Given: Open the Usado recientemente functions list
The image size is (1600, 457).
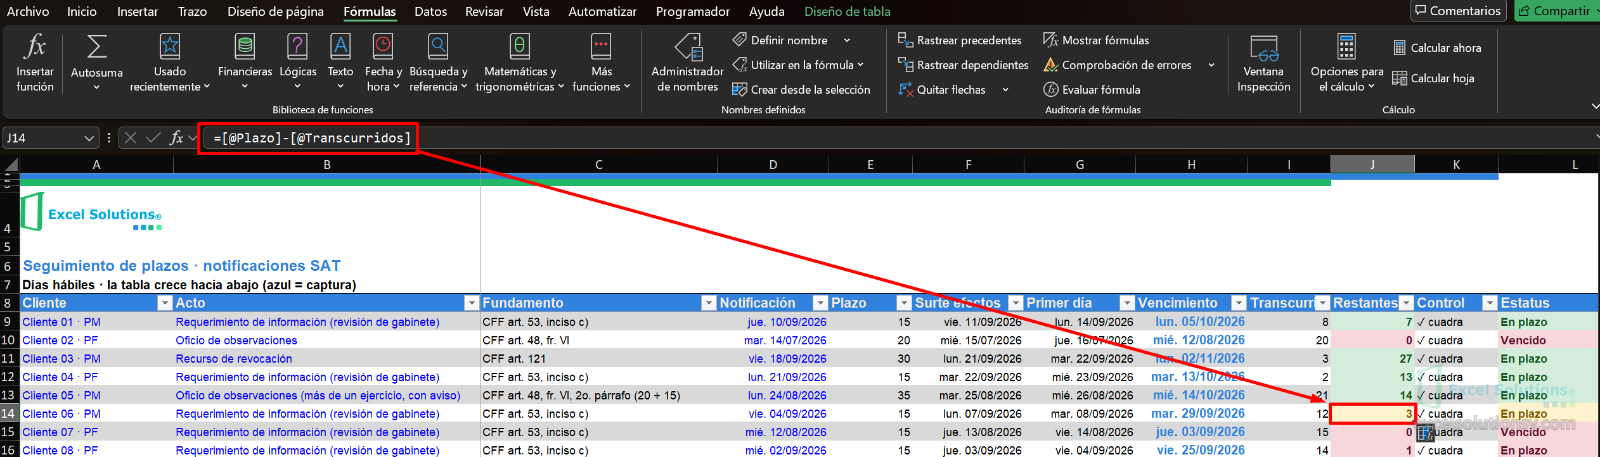Looking at the screenshot, I should point(170,63).
